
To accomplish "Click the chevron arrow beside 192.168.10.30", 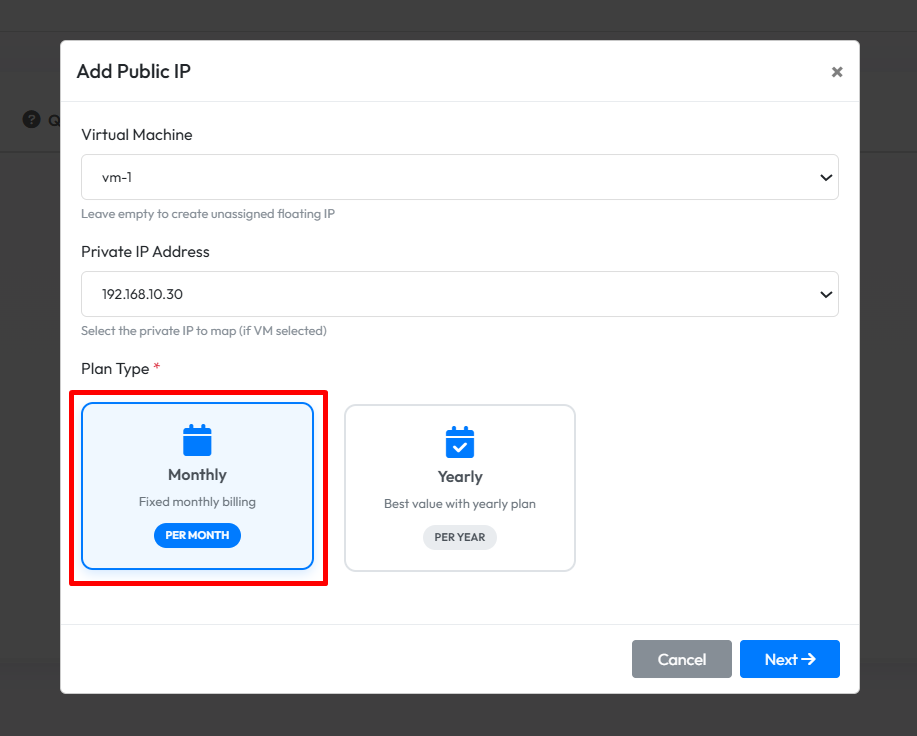I will [x=826, y=295].
